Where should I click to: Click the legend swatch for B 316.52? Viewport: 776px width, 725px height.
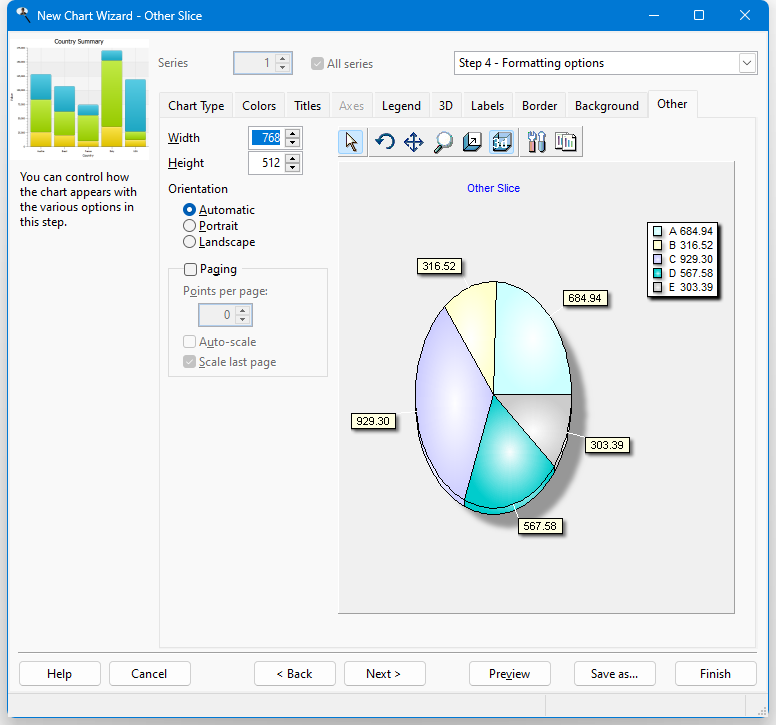pos(657,245)
